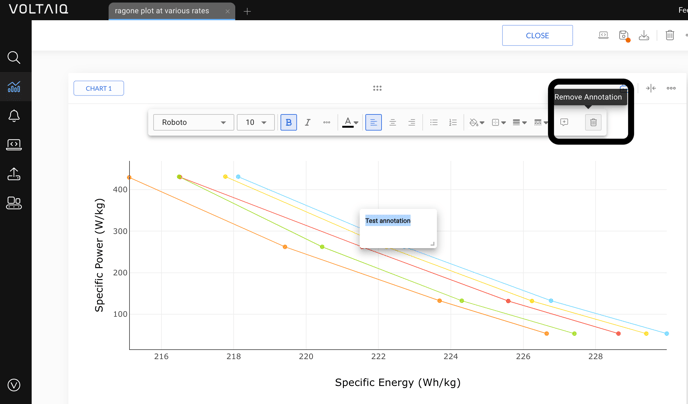Click the delete trash icon in top bar
688x404 pixels.
click(669, 36)
